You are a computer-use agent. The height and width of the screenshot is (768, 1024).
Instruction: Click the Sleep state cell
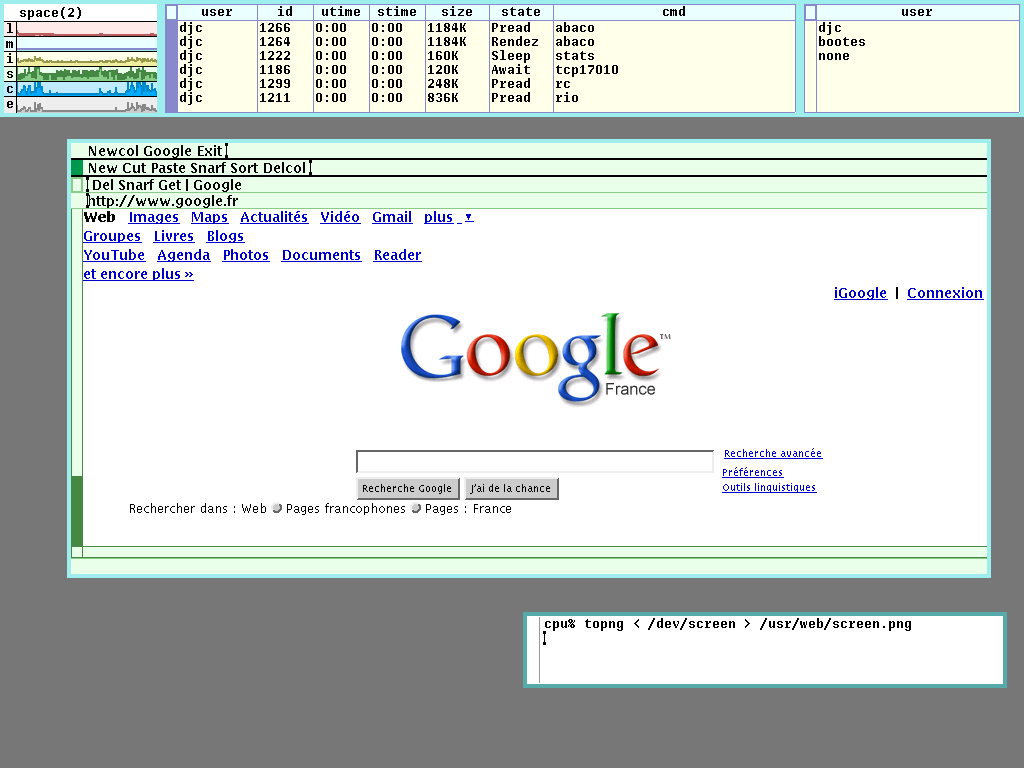tap(511, 56)
